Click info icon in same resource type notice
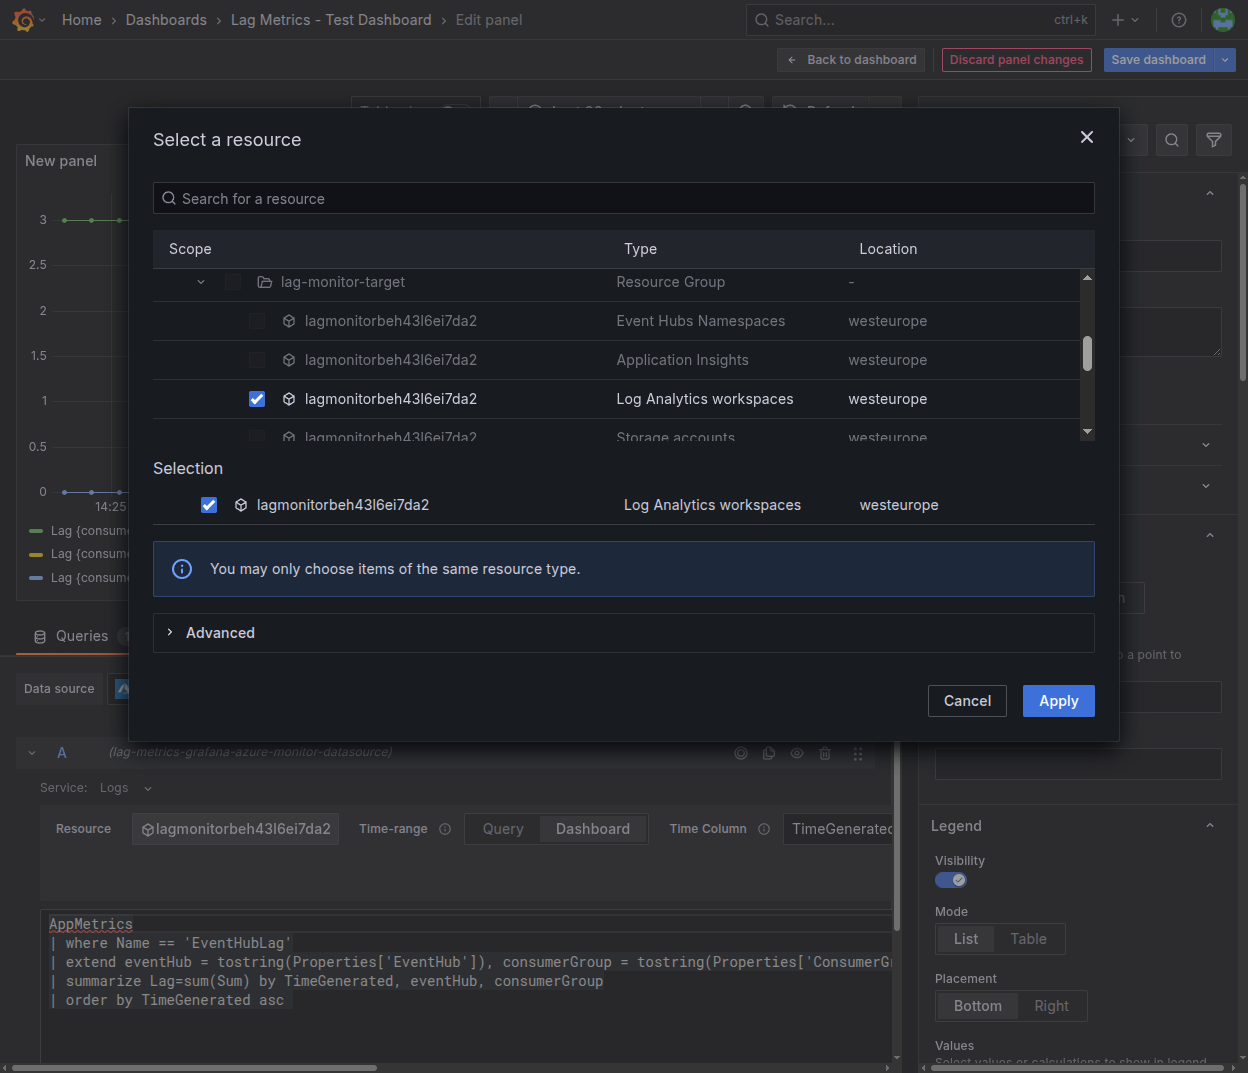 point(182,569)
